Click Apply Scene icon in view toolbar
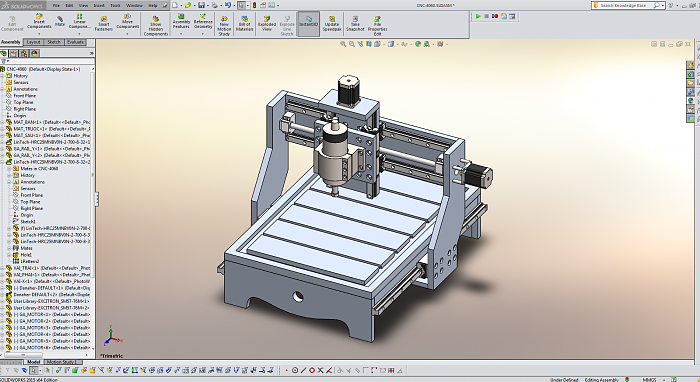The image size is (700, 382). tap(427, 44)
